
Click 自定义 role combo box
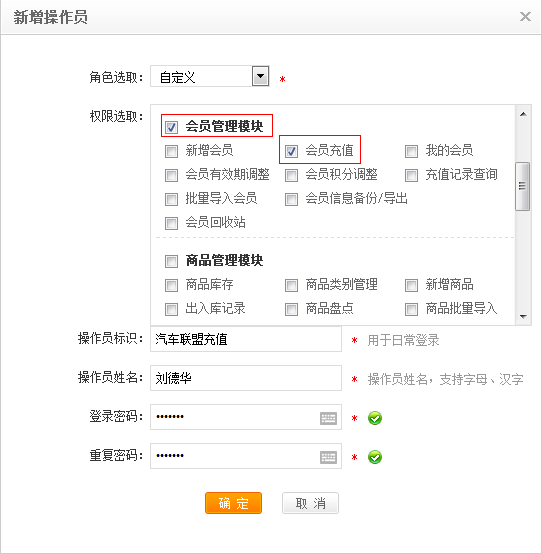click(210, 76)
